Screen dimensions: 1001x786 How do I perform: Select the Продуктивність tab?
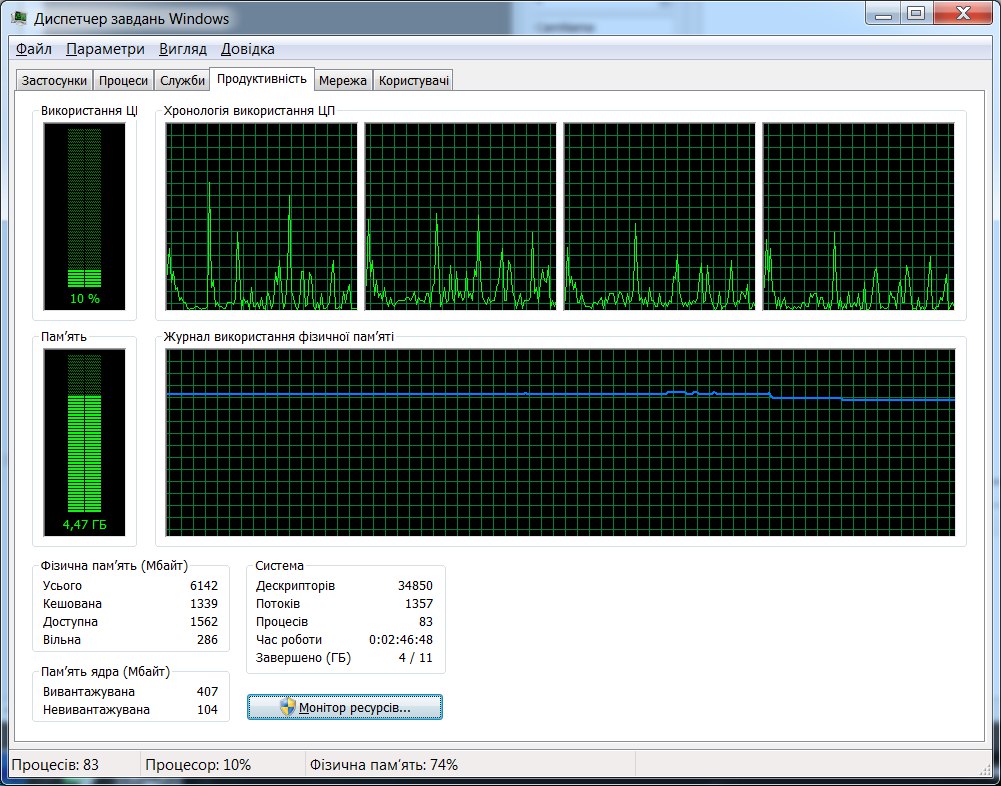point(262,79)
